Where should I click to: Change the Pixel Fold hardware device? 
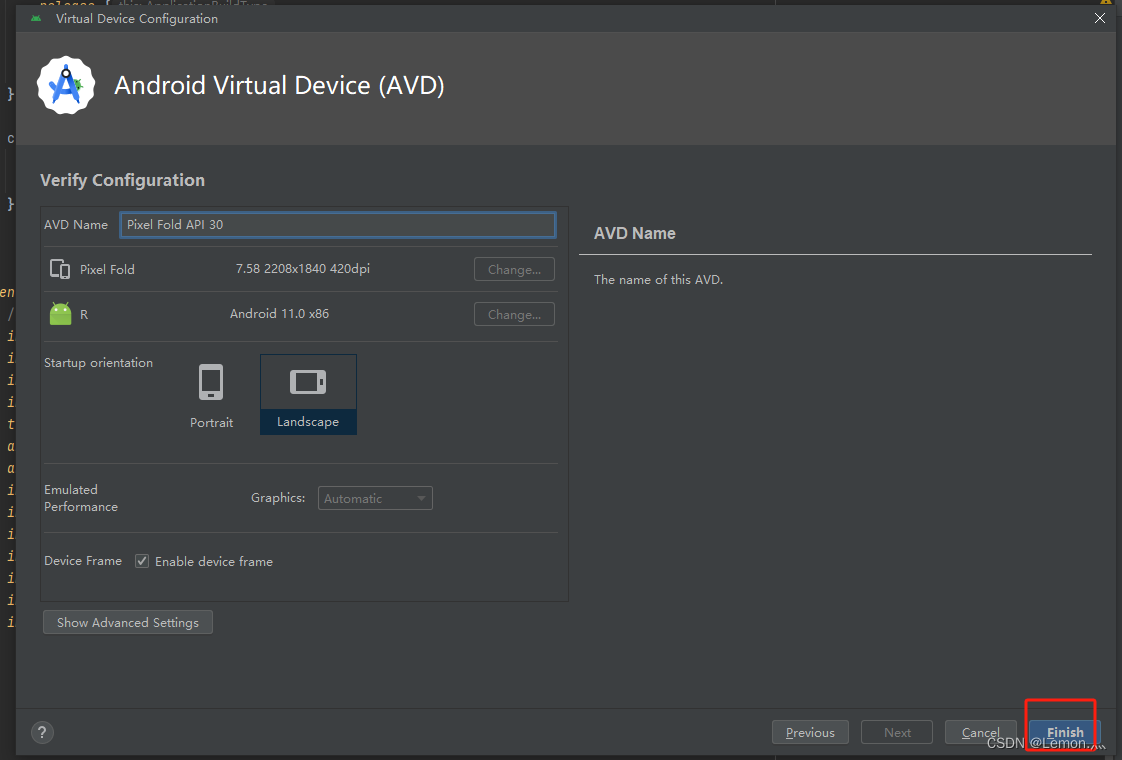(514, 269)
